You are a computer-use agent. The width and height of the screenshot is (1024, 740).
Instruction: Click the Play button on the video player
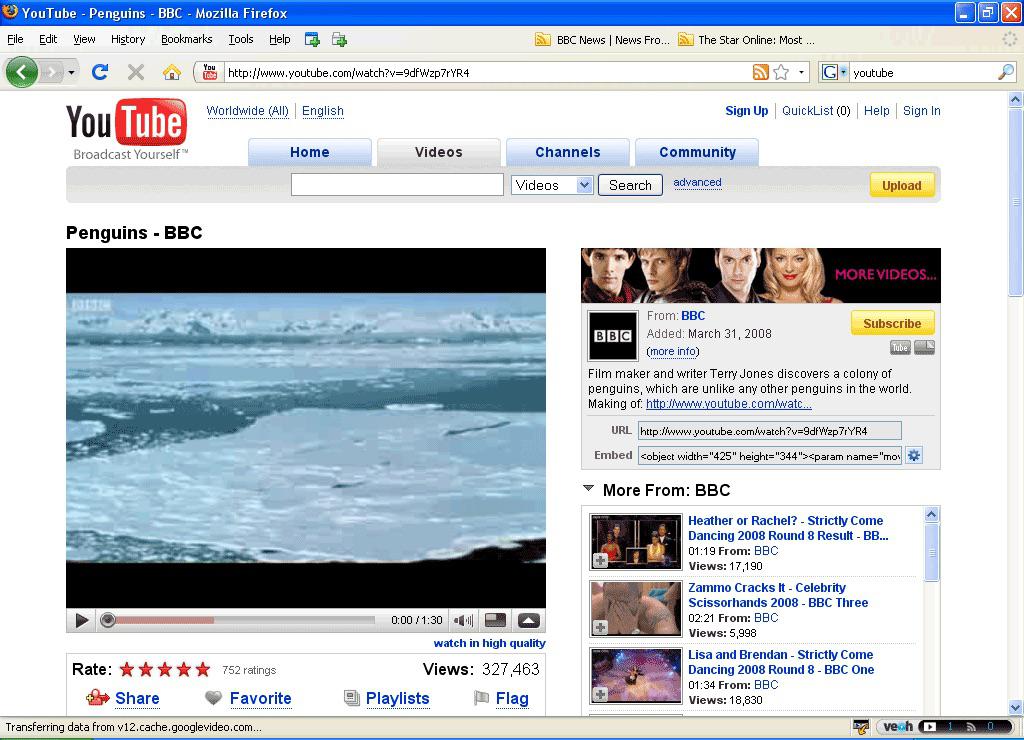tap(81, 620)
